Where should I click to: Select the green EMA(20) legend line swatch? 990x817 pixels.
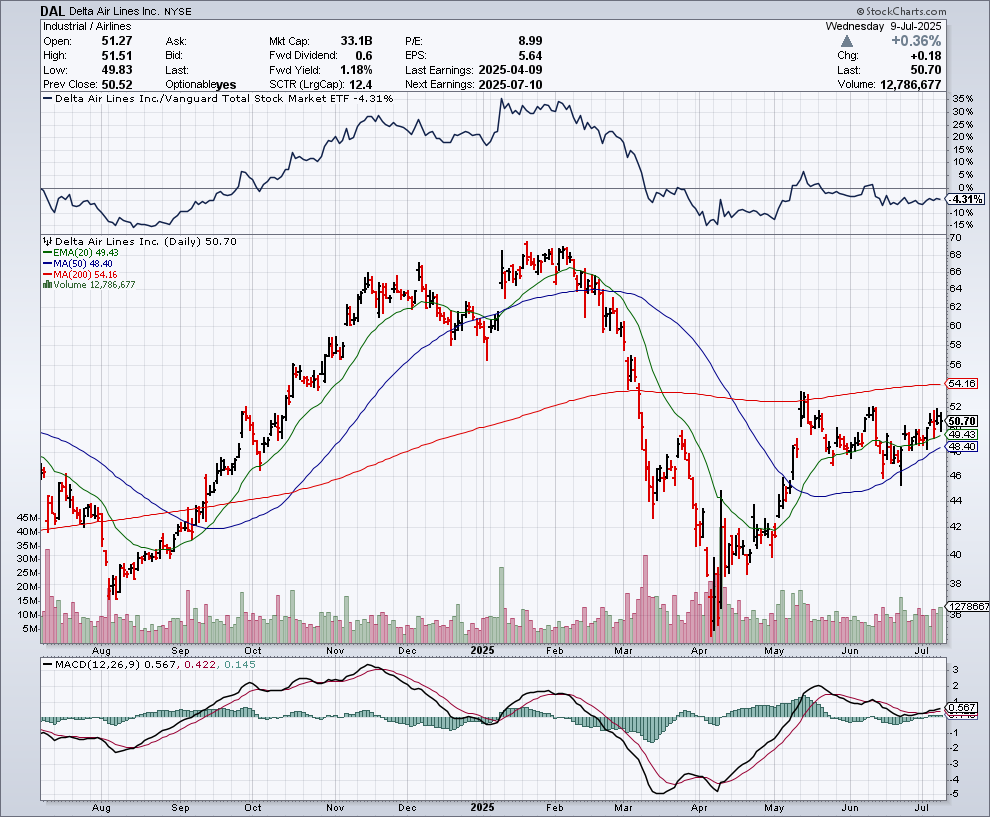pyautogui.click(x=47, y=253)
